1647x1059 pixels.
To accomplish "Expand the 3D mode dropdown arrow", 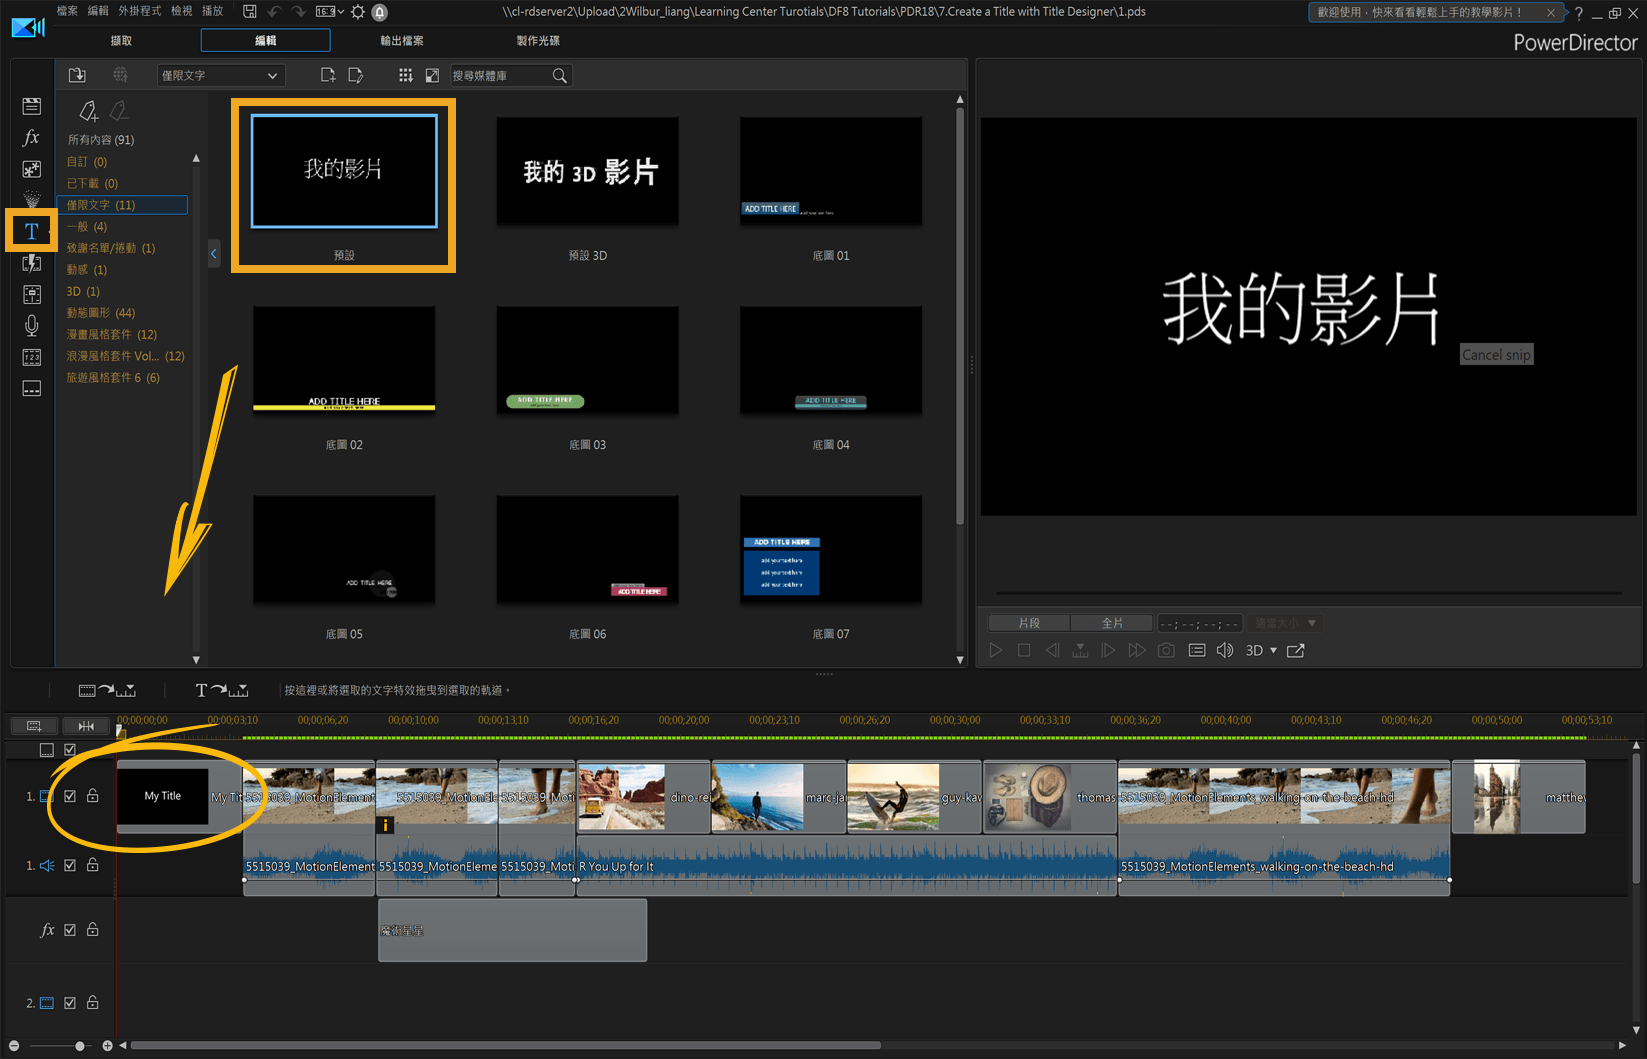I will [1273, 650].
